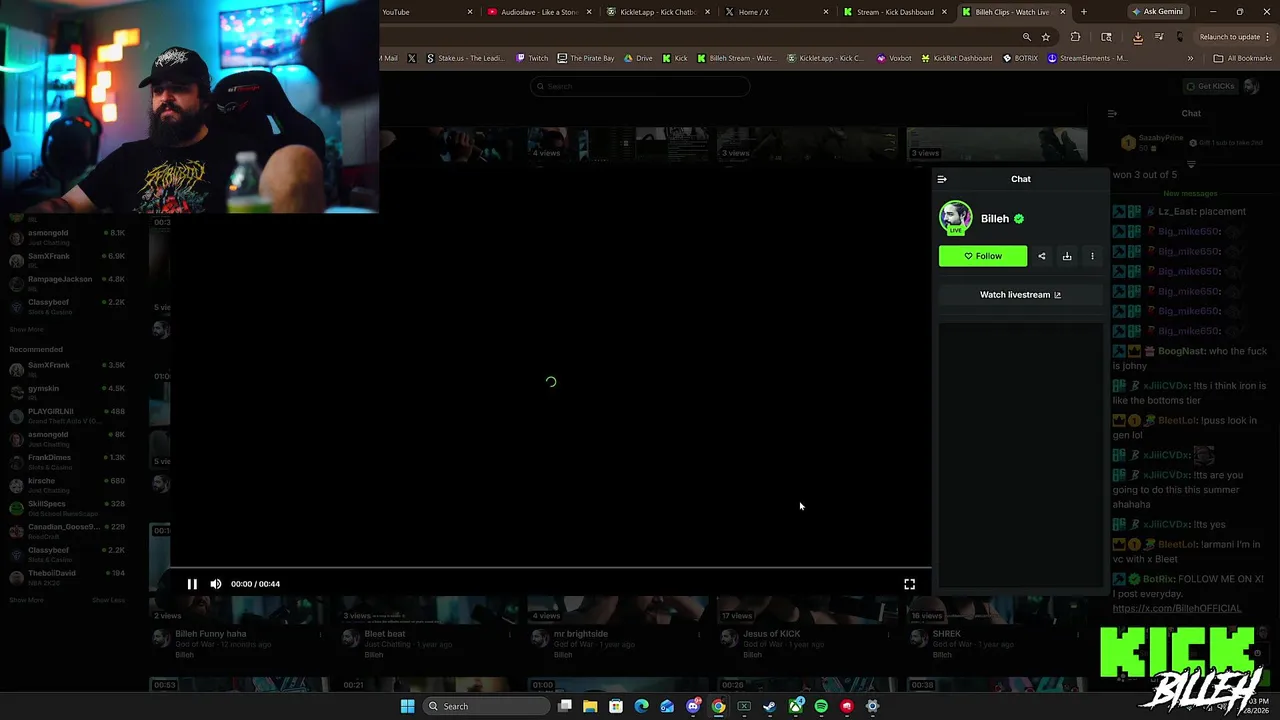Open the KickBot Dashboard bookmark
Viewport: 1280px width, 720px height.
point(957,58)
